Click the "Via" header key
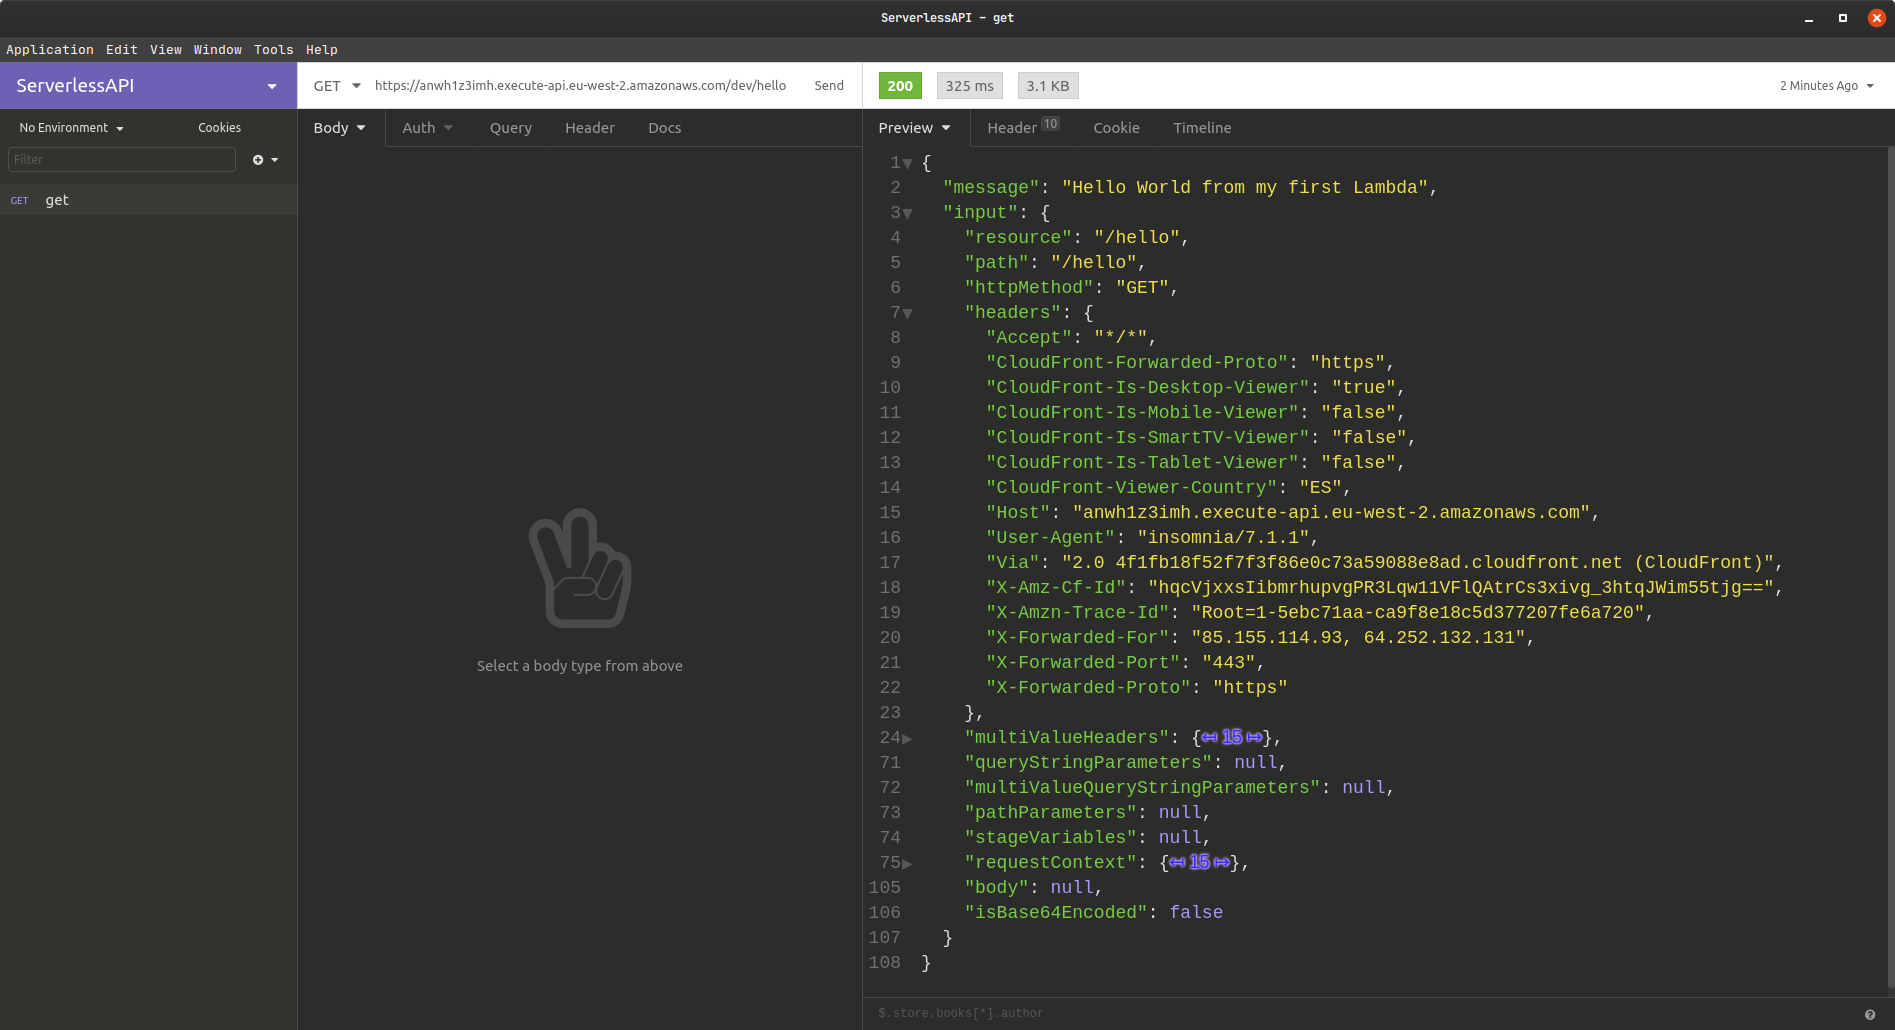Image resolution: width=1895 pixels, height=1030 pixels. [x=1013, y=563]
